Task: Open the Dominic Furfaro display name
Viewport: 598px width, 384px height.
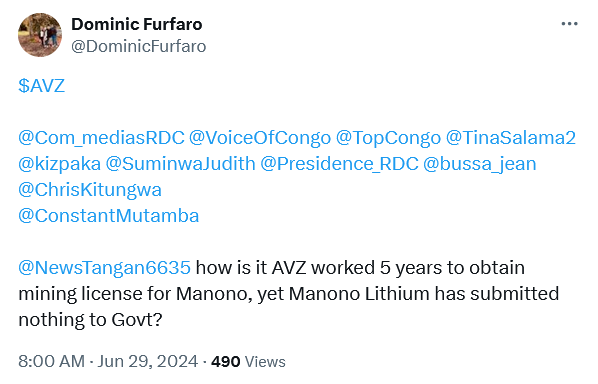Action: point(137,24)
